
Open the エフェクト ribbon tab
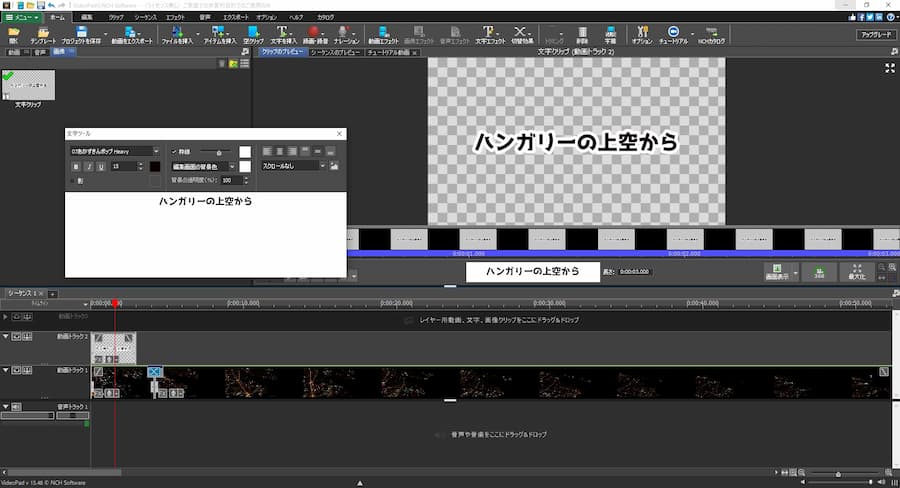(176, 17)
